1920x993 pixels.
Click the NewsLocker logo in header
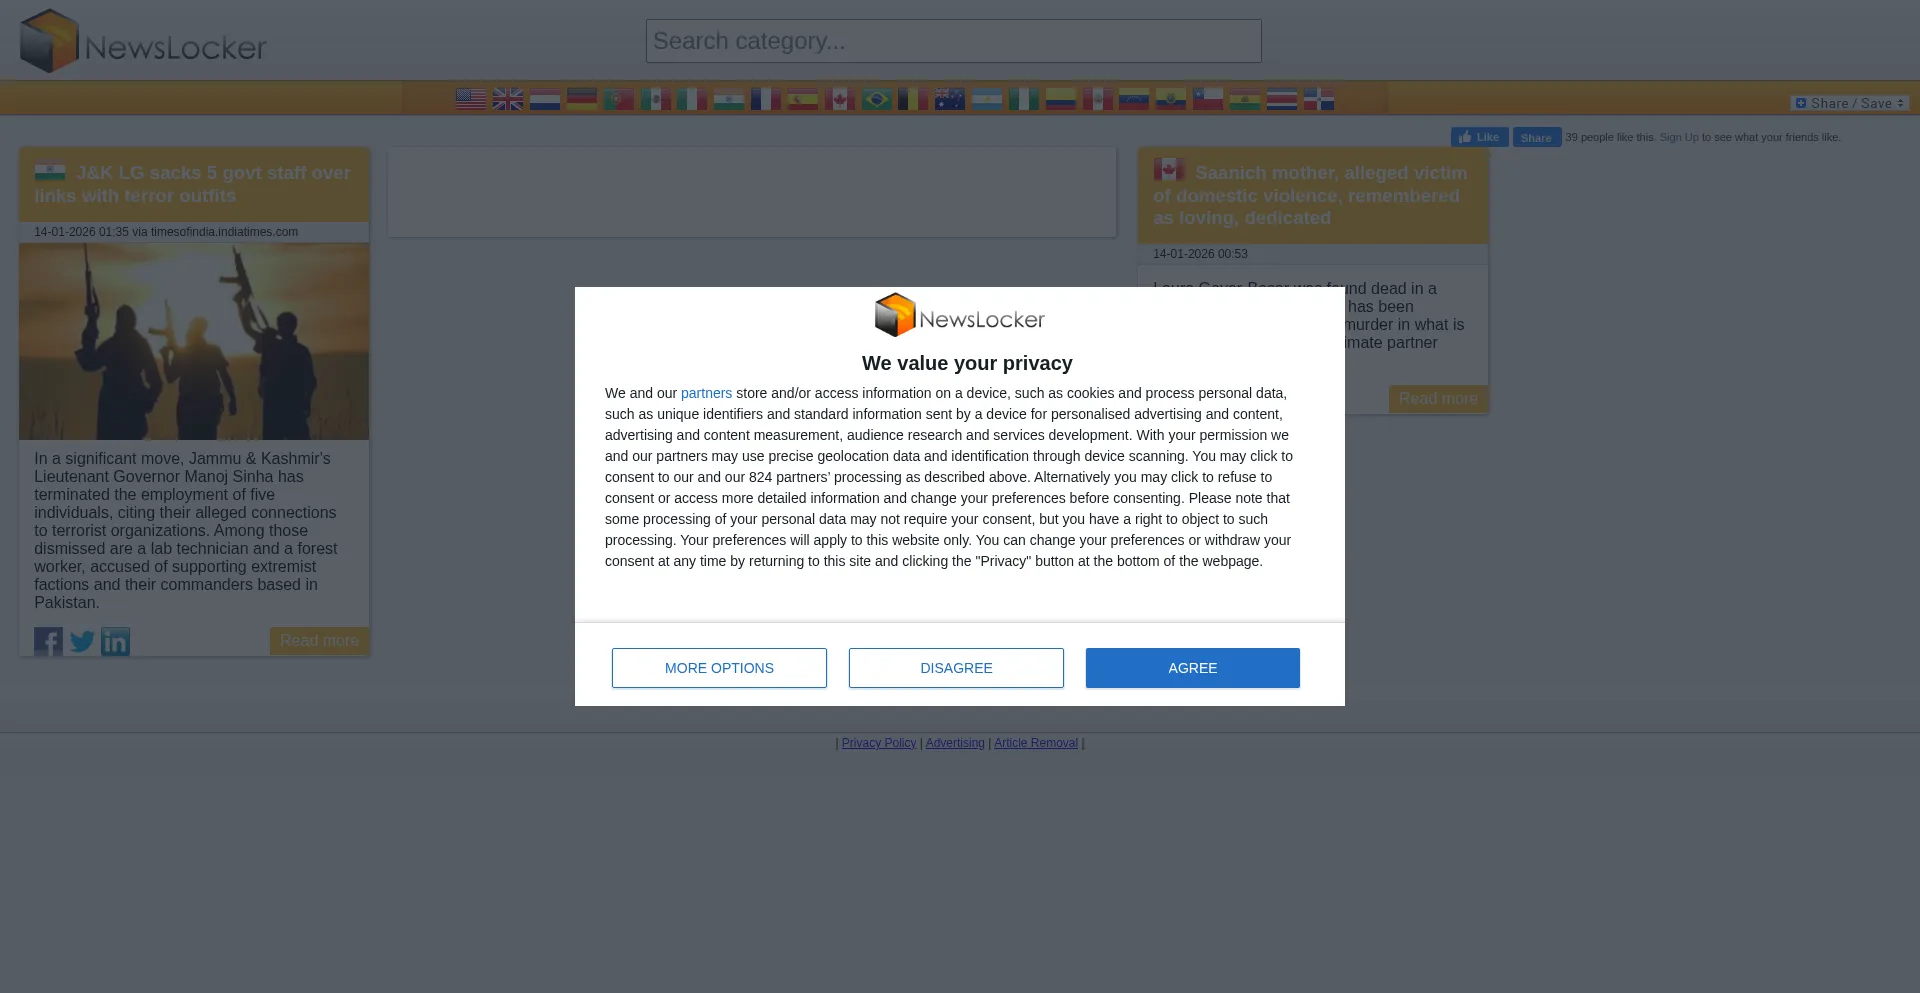tap(143, 41)
